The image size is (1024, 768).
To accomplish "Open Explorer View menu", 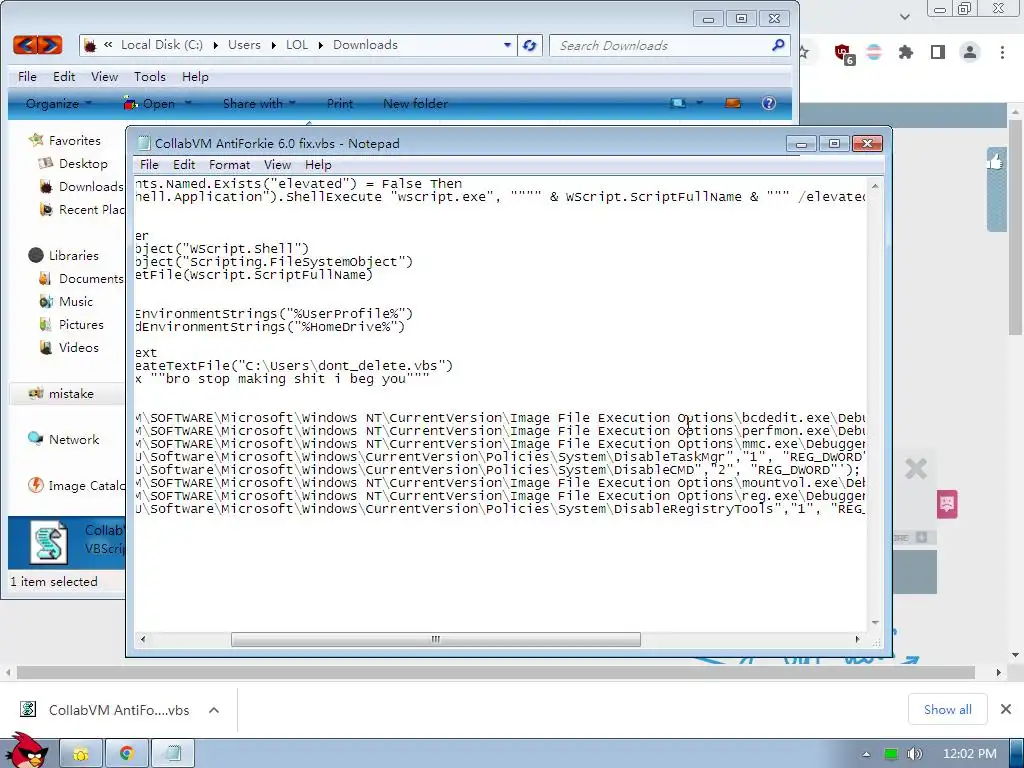I will click(x=104, y=76).
